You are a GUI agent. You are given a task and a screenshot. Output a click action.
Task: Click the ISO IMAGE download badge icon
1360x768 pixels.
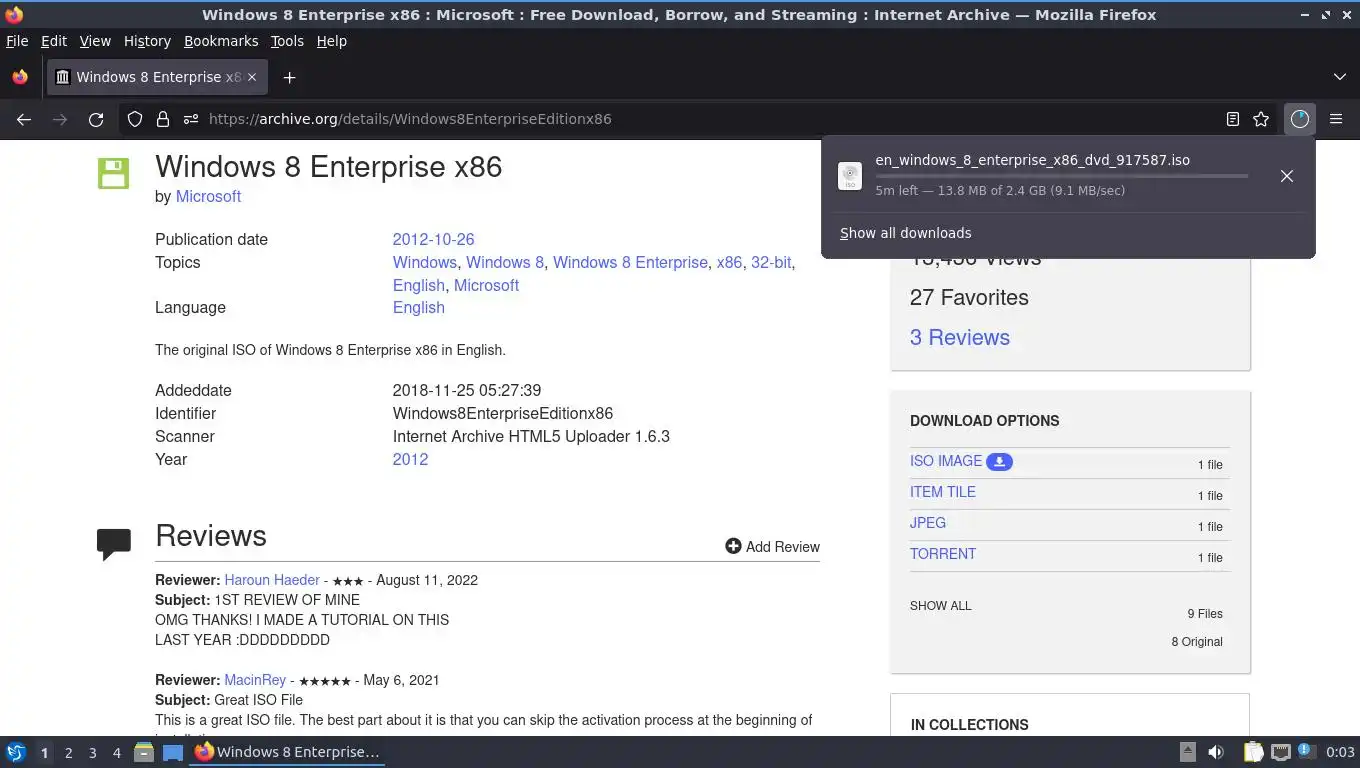pyautogui.click(x=999, y=461)
